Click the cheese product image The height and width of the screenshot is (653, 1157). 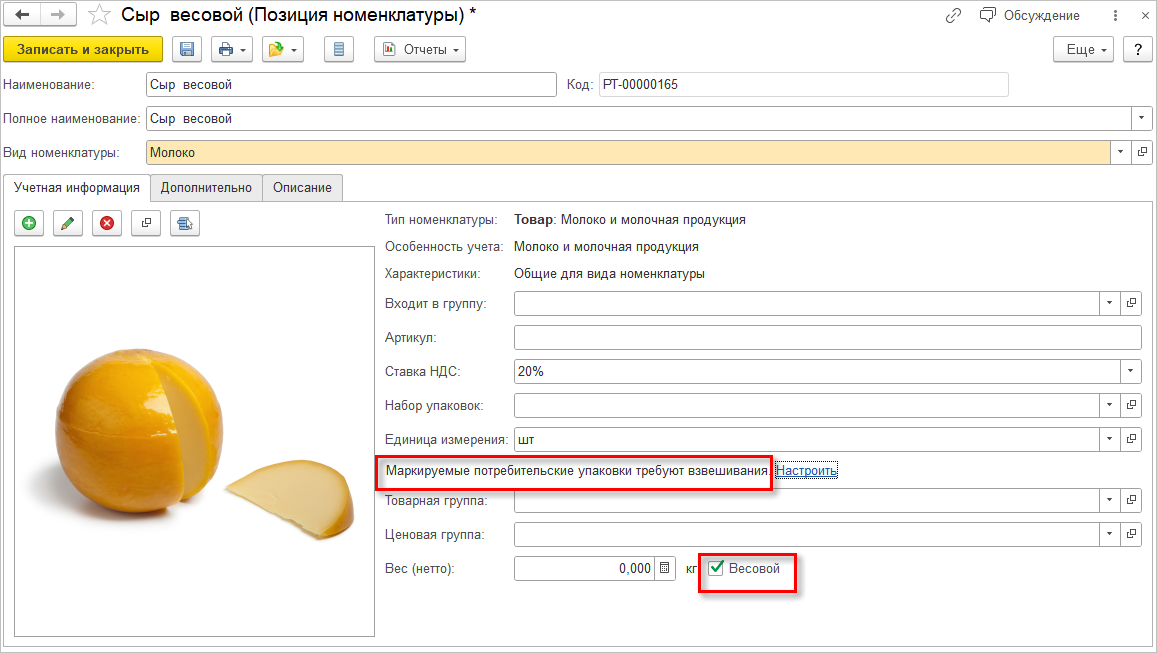(194, 441)
